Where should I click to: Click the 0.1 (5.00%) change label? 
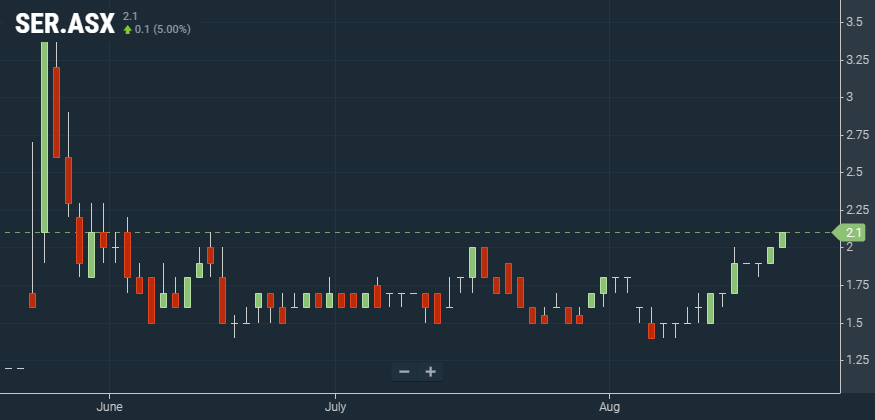pyautogui.click(x=162, y=30)
